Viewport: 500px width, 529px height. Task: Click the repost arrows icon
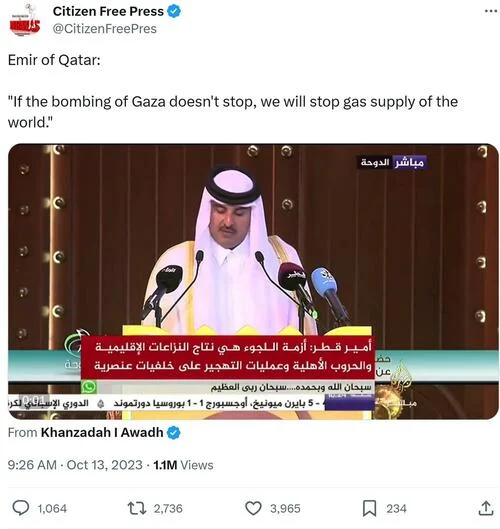click(x=137, y=508)
